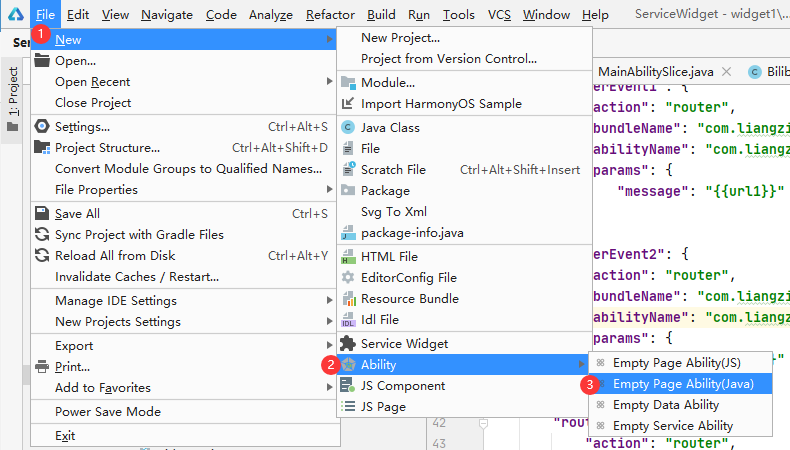The height and width of the screenshot is (450, 790).
Task: Click the Settings gear icon
Action: (42, 126)
